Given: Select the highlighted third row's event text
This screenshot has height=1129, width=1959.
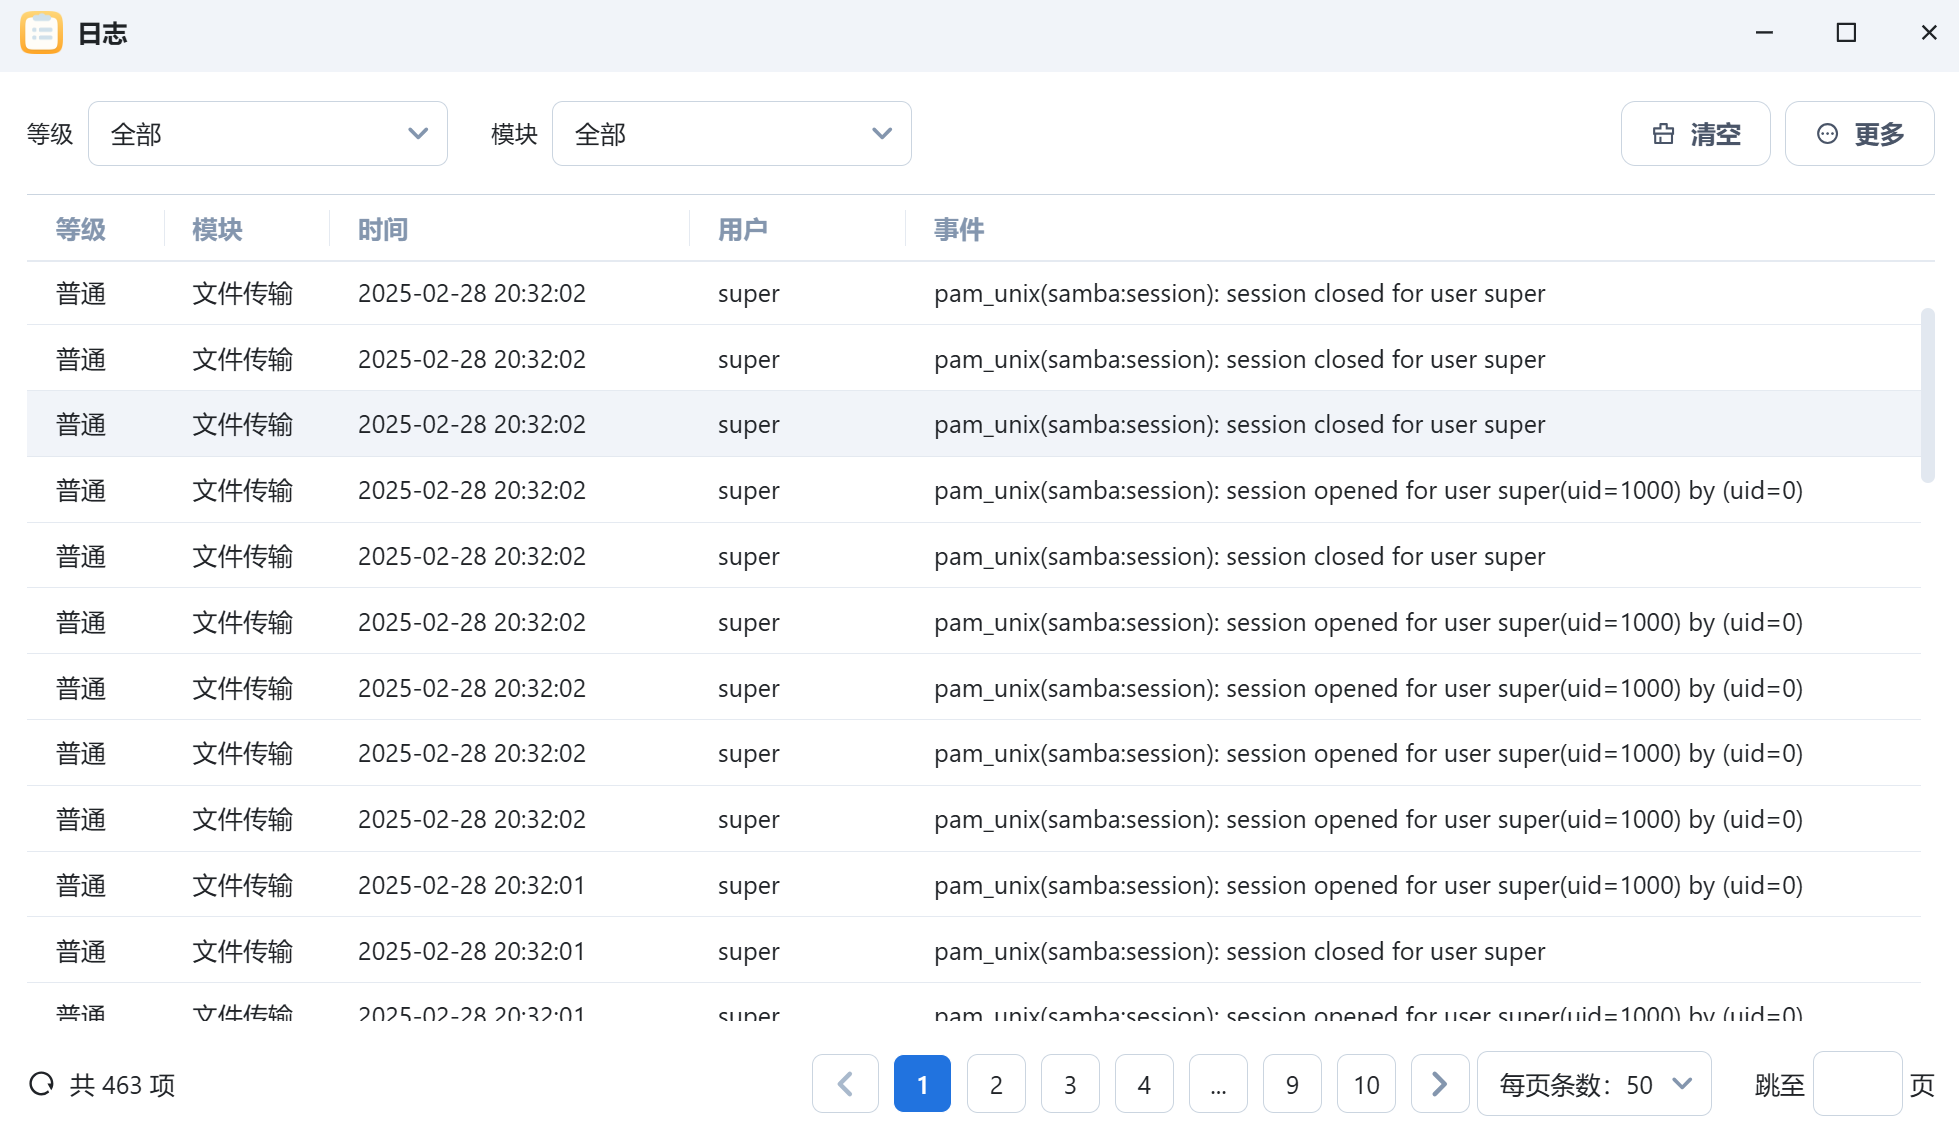Looking at the screenshot, I should point(1239,424).
